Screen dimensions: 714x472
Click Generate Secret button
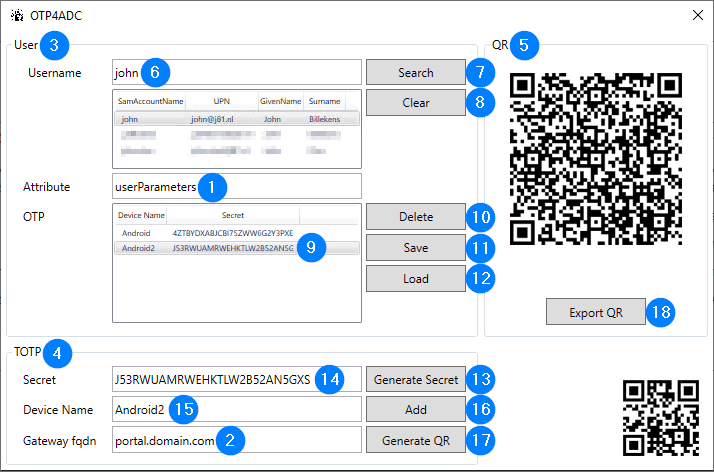click(x=416, y=379)
